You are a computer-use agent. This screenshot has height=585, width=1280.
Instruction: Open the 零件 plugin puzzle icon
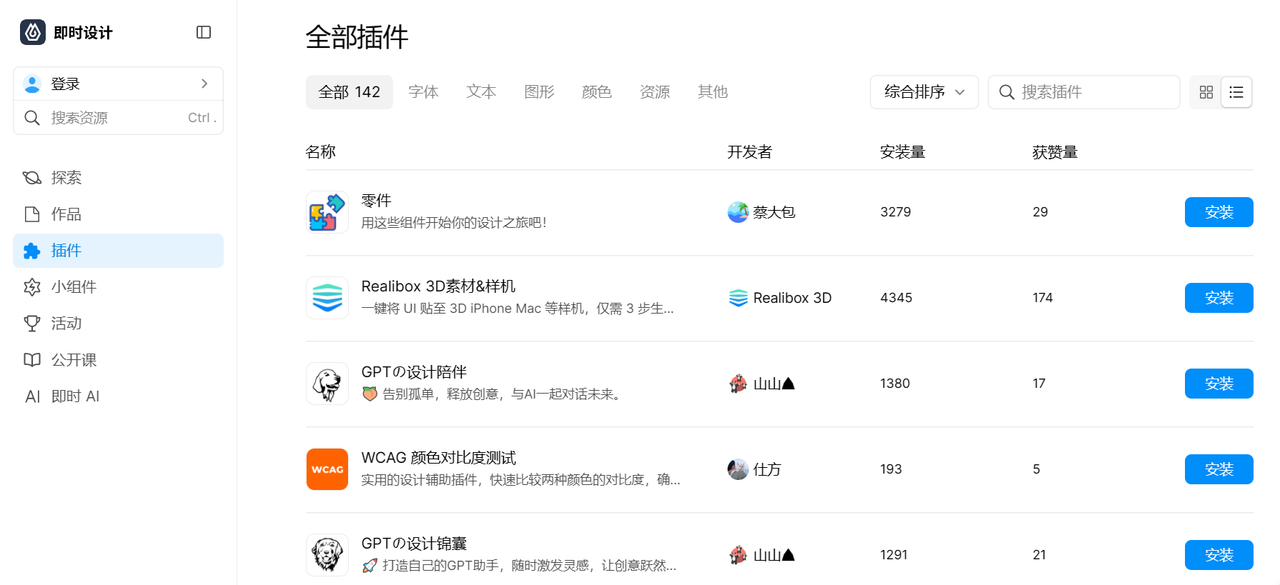327,212
